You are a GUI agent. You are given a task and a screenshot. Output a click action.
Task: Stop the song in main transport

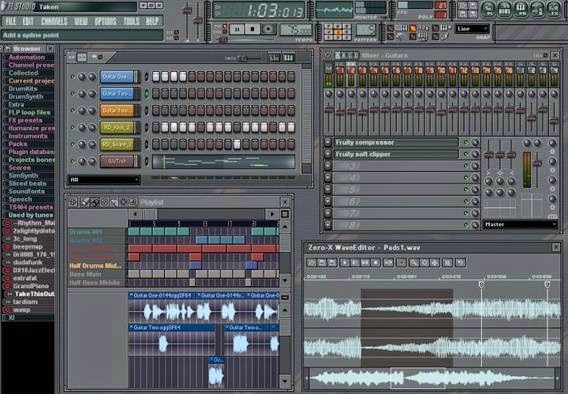[x=253, y=29]
